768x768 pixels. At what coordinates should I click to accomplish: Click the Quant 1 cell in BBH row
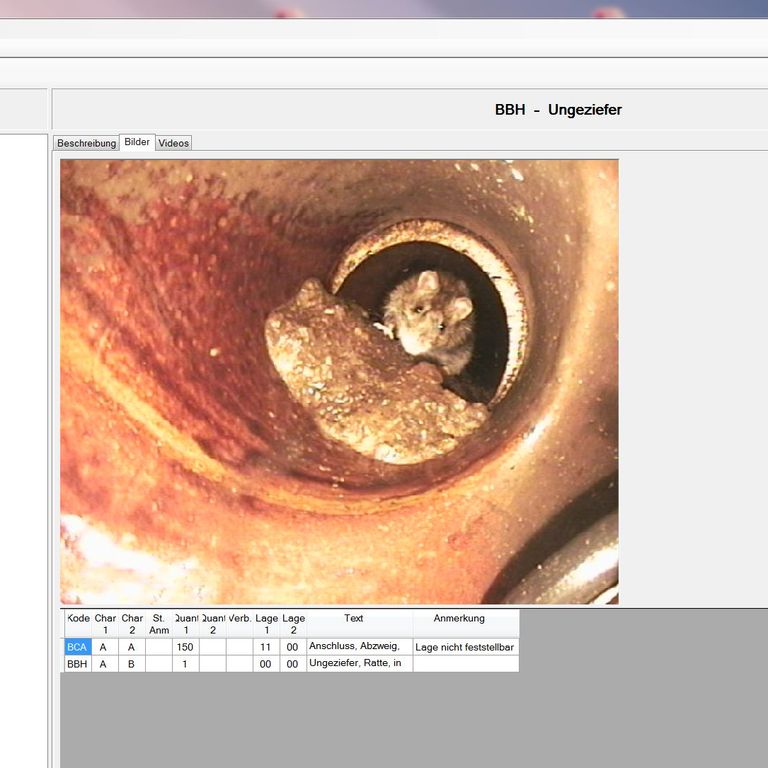coord(185,664)
